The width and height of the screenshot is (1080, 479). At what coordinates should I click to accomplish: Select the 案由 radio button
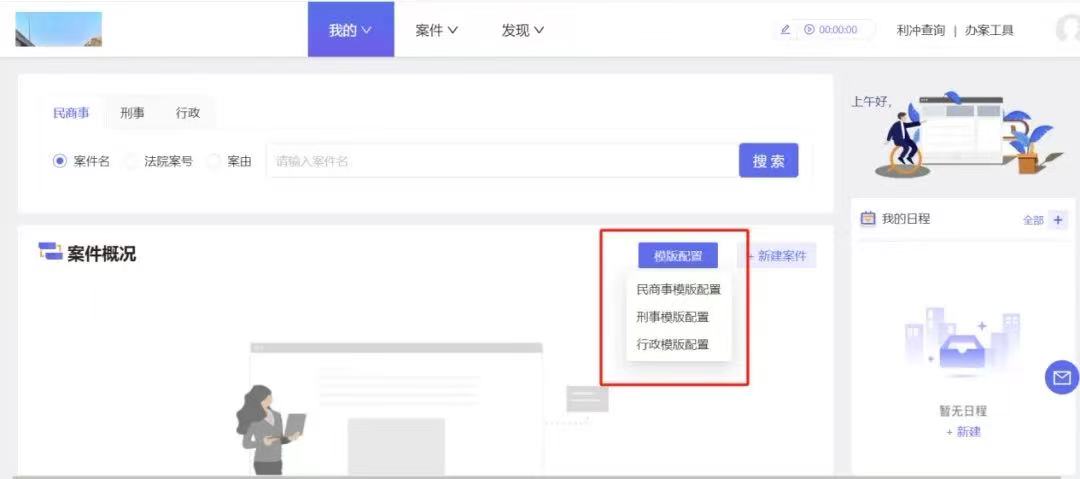pyautogui.click(x=213, y=161)
